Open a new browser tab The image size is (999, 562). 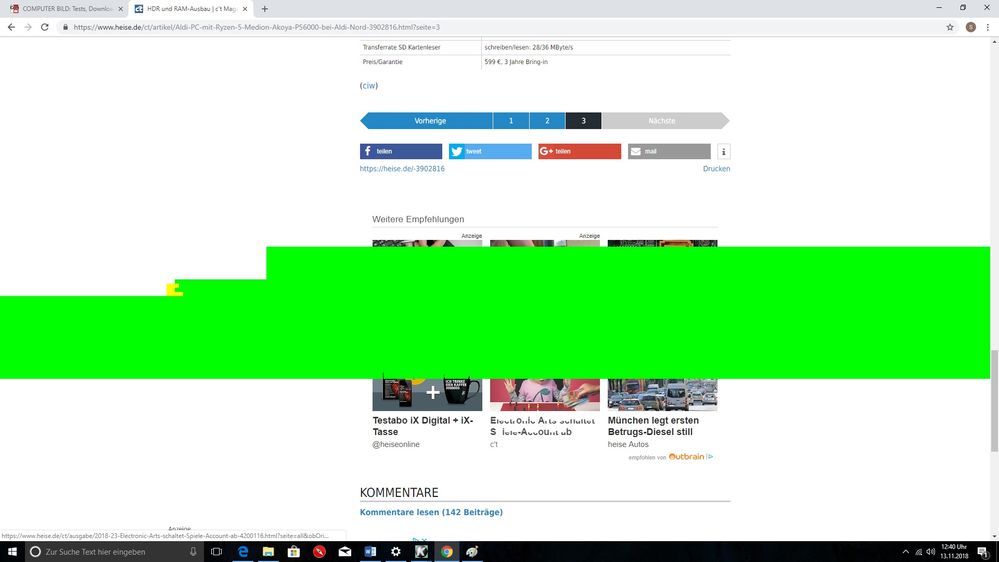point(265,8)
